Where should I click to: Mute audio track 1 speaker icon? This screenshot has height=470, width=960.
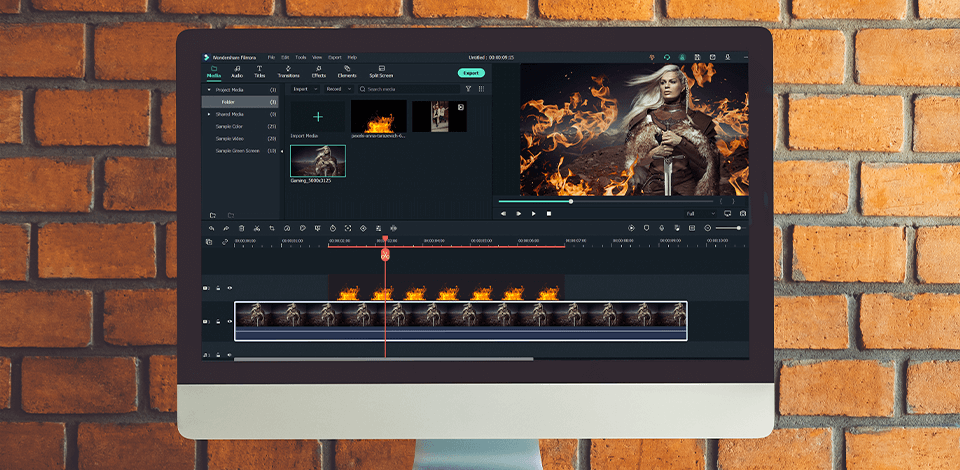click(230, 354)
